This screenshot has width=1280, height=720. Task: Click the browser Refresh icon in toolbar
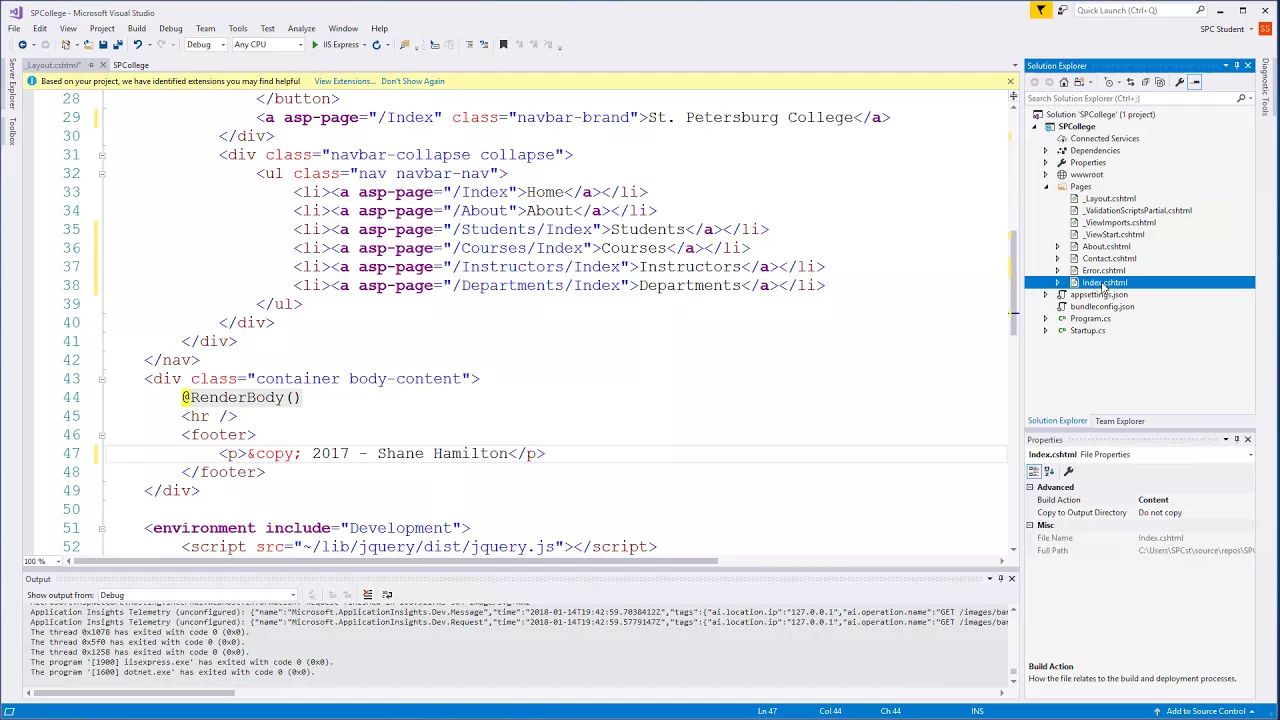click(377, 44)
